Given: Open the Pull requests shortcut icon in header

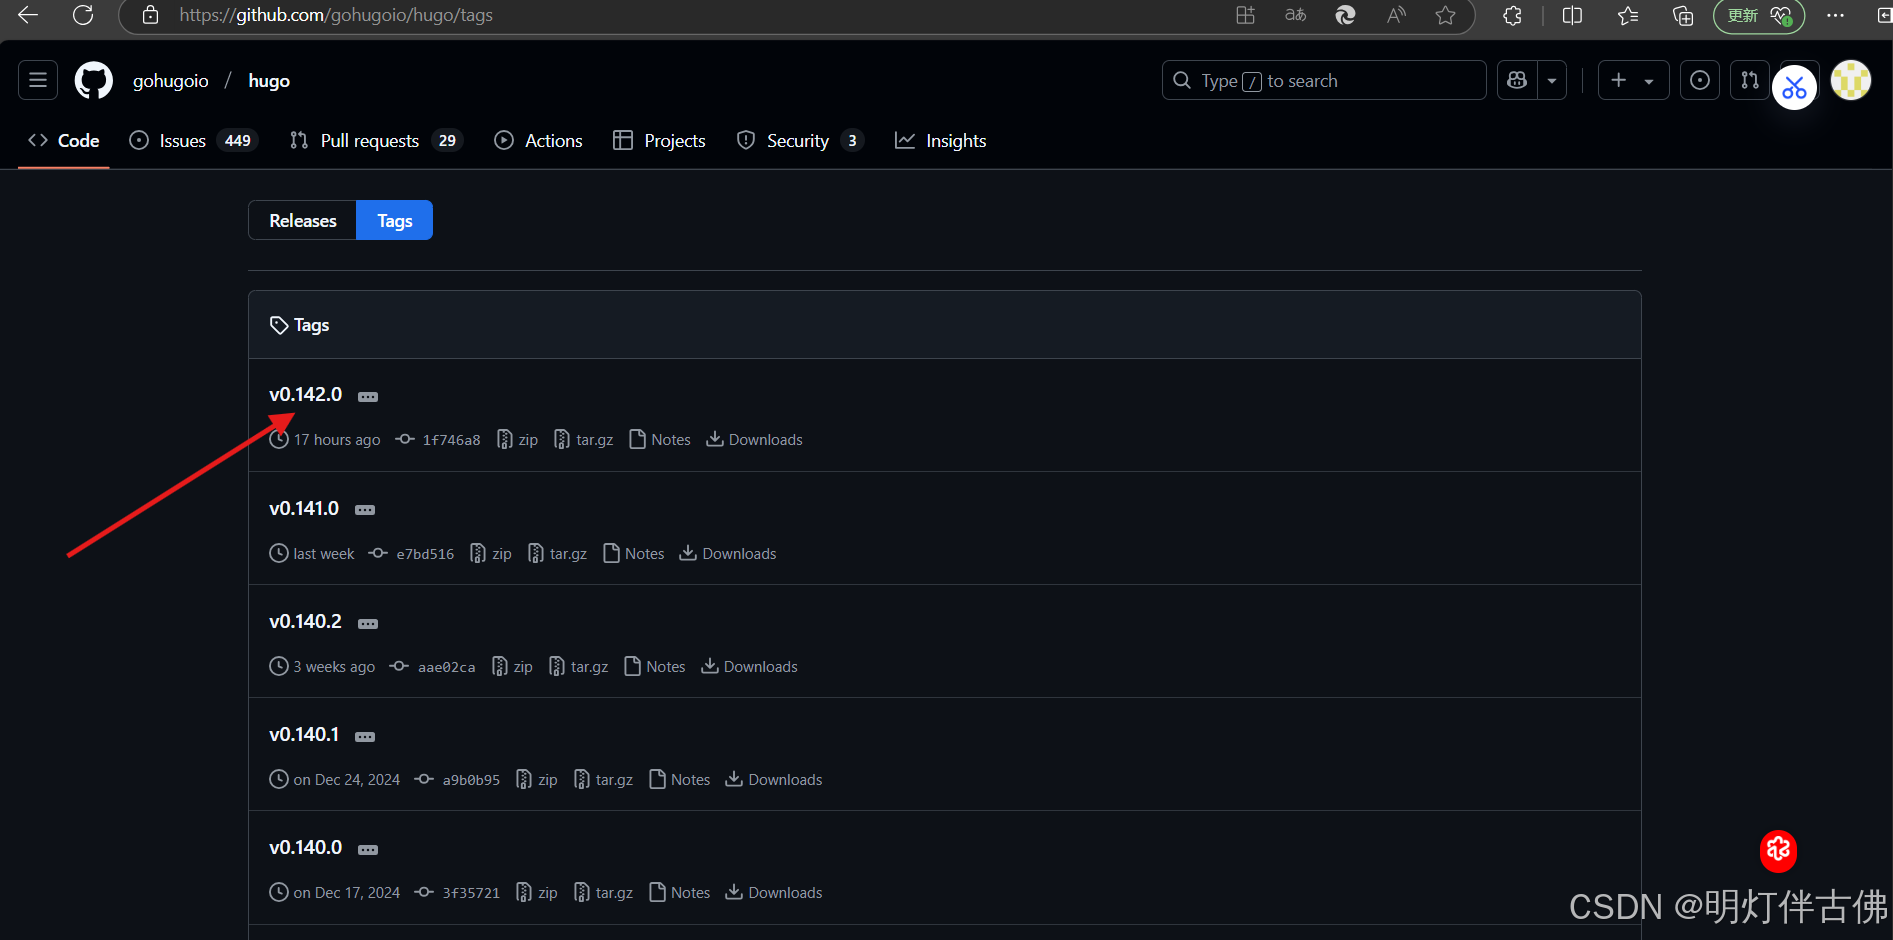Looking at the screenshot, I should pyautogui.click(x=1750, y=80).
